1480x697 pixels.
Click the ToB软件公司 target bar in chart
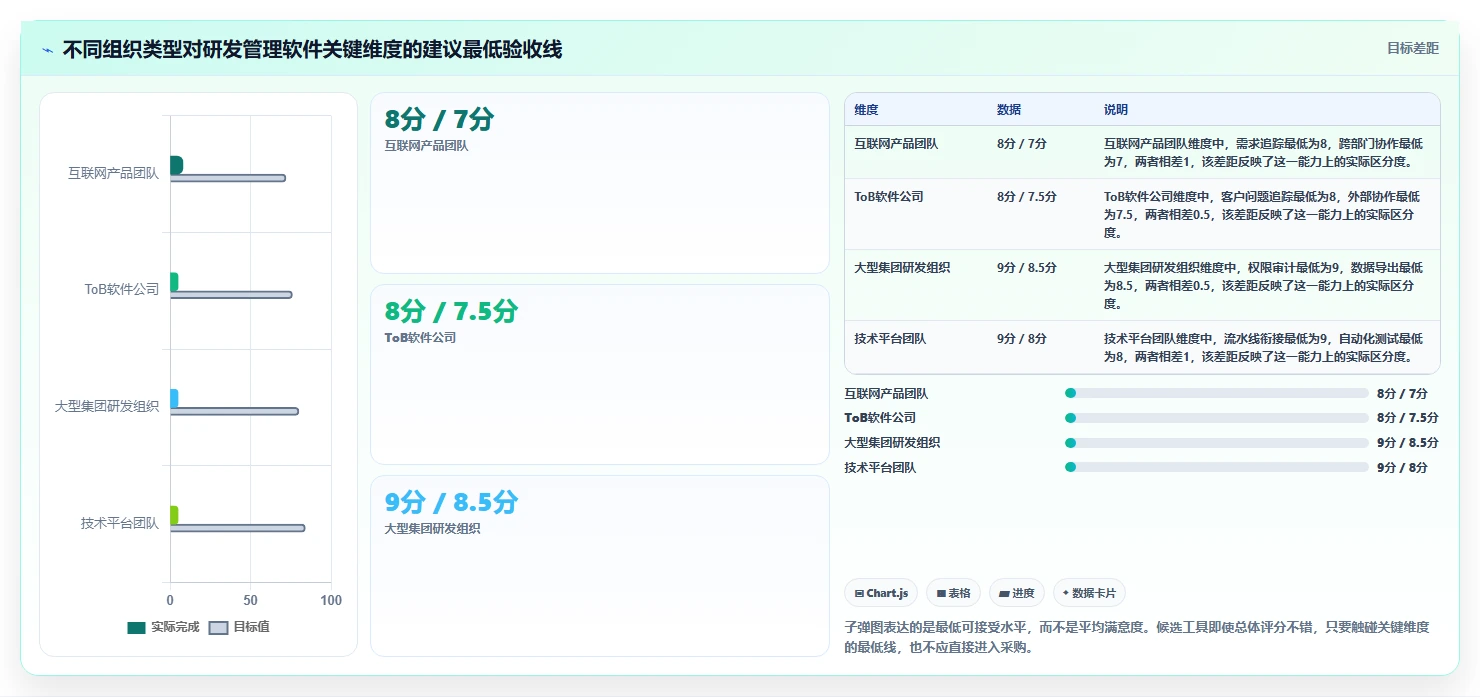(231, 295)
